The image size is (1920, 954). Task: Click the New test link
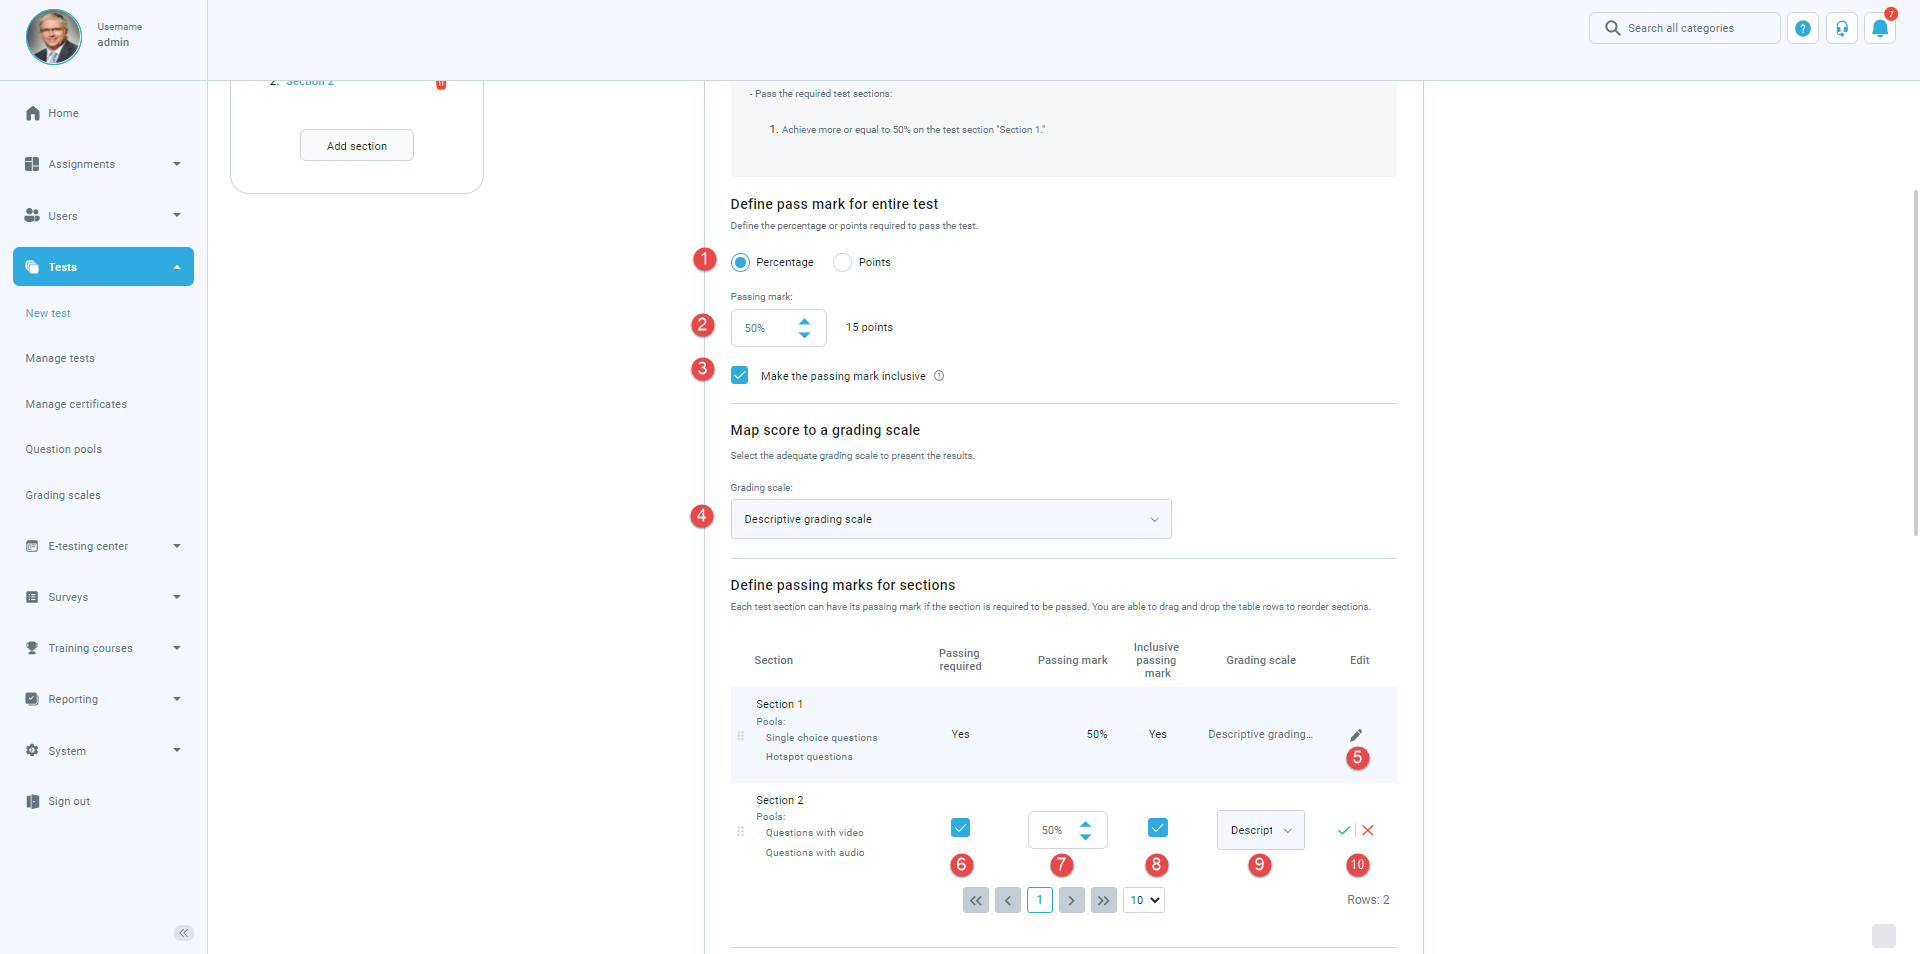point(48,313)
